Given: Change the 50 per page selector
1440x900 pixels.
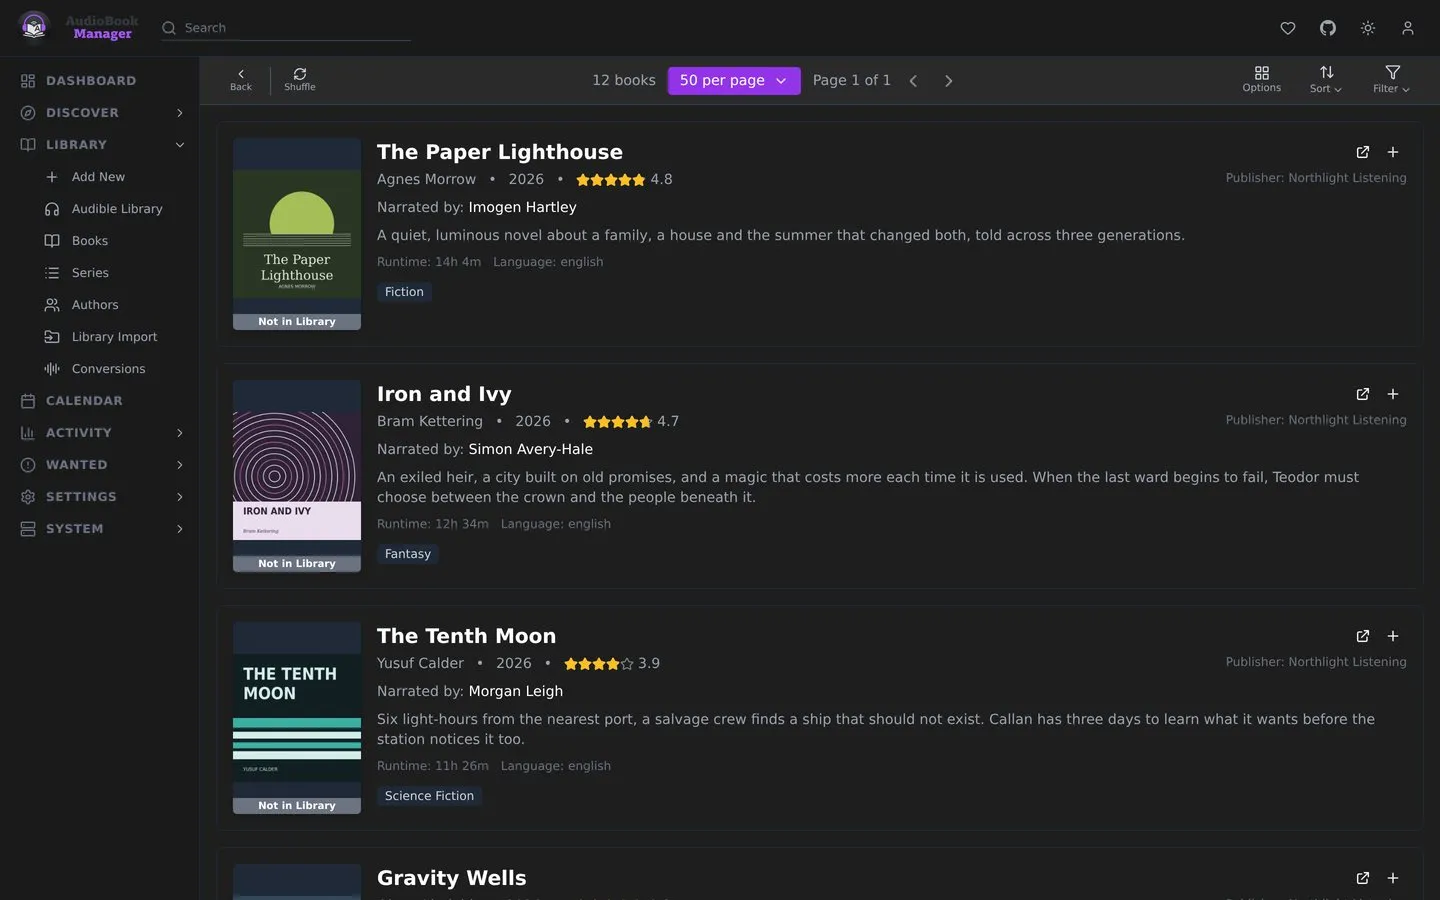Looking at the screenshot, I should [734, 80].
